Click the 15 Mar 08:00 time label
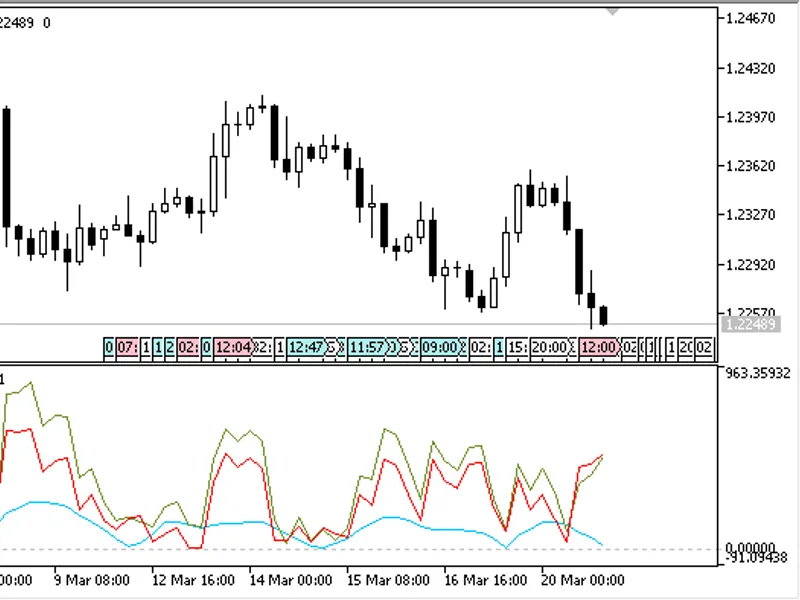 point(388,581)
